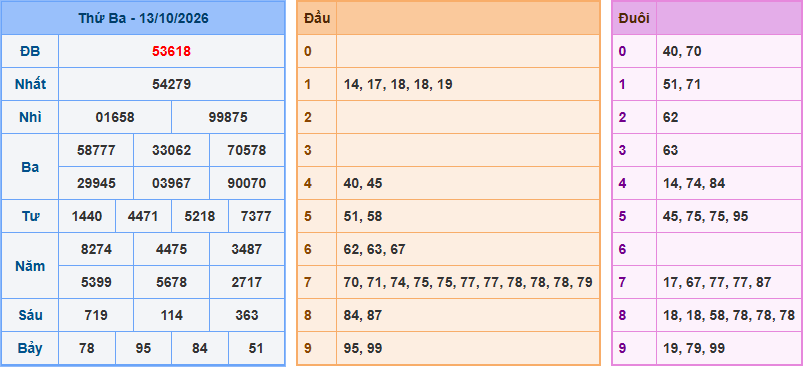804x367 pixels.
Task: Click the Đầu column header
Action: tap(317, 18)
